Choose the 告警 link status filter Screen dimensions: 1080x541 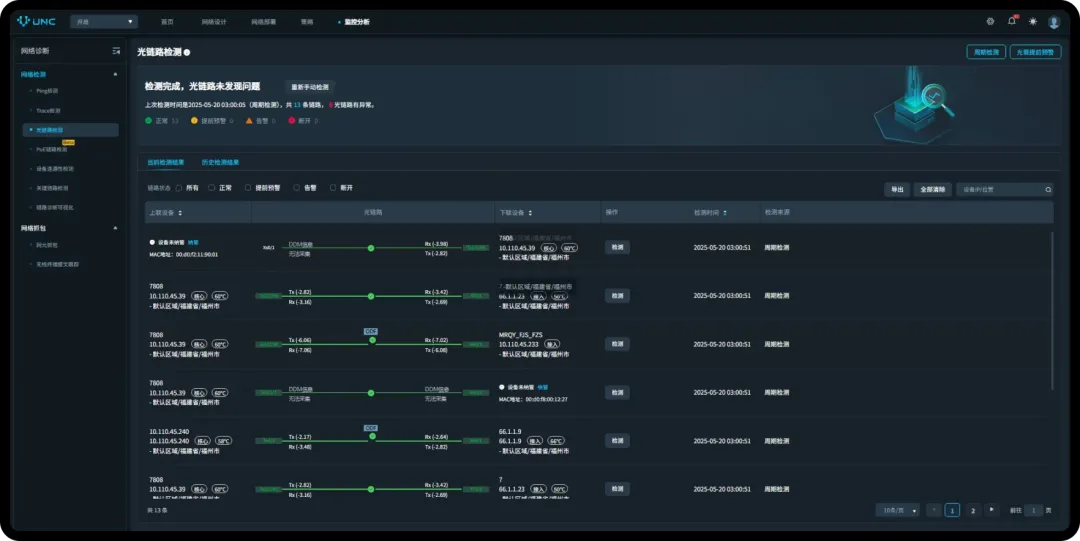pyautogui.click(x=296, y=188)
